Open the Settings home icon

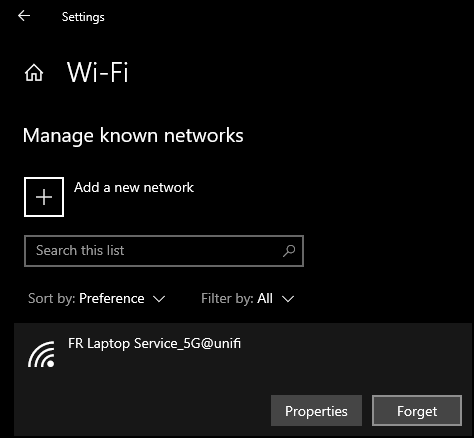pyautogui.click(x=34, y=73)
